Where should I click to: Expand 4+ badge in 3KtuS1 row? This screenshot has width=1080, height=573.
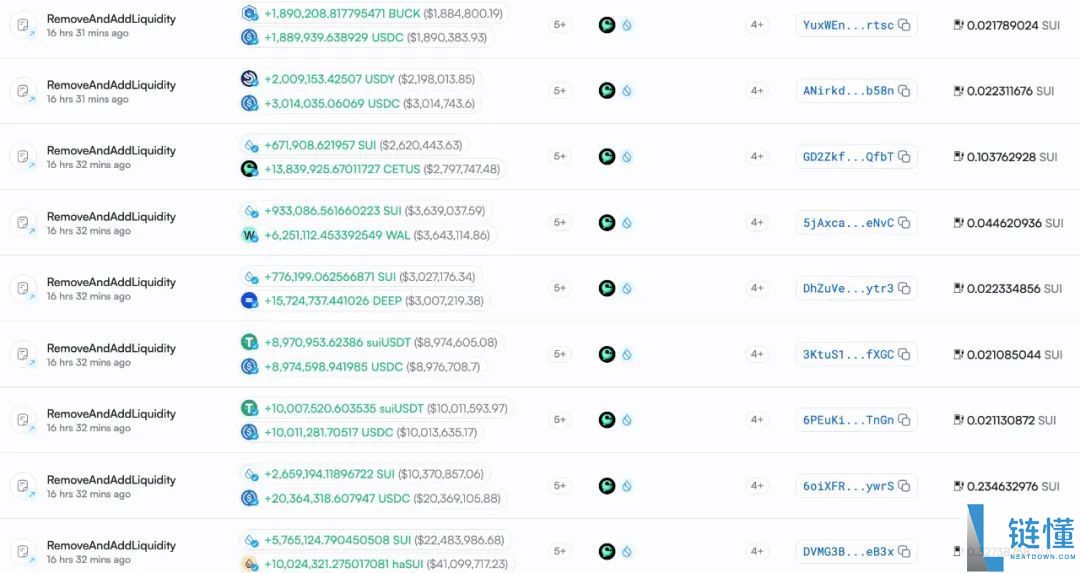pyautogui.click(x=757, y=354)
